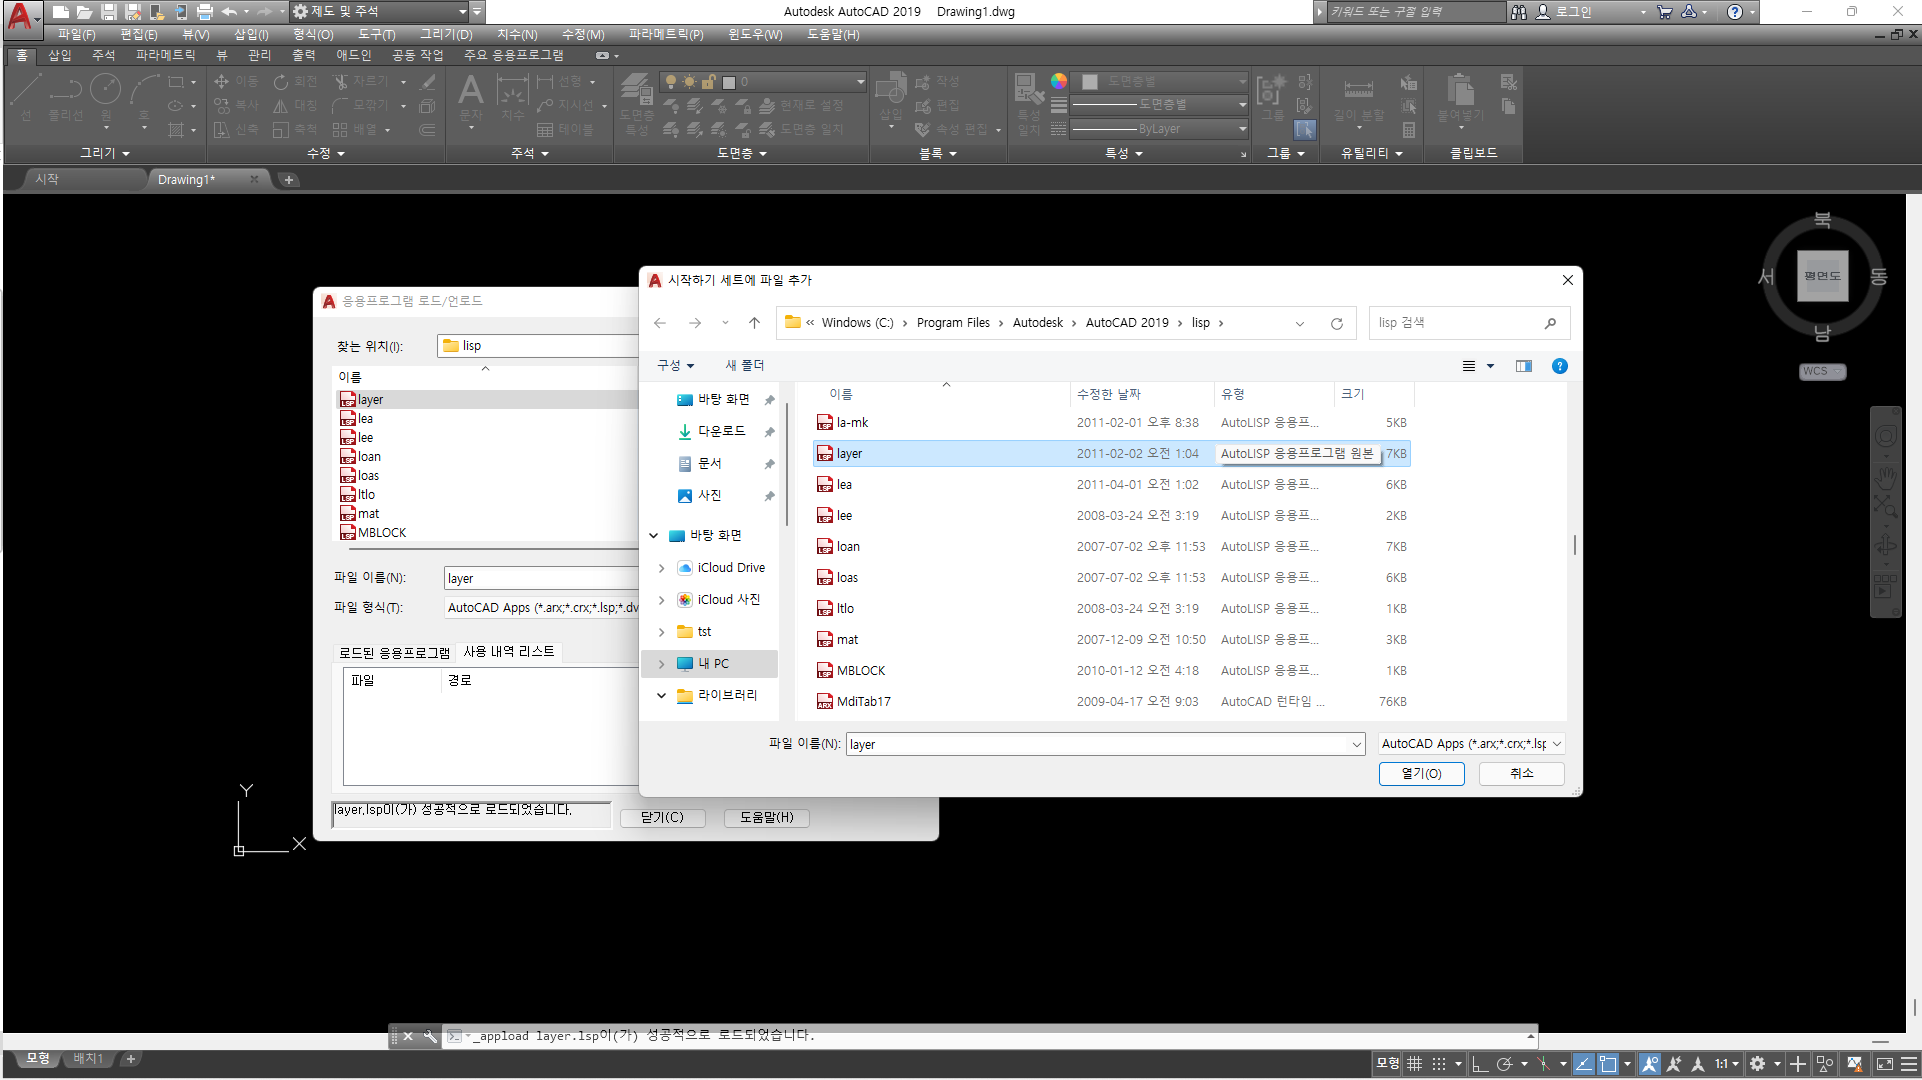Click the Up folder arrow in file dialog

point(754,323)
